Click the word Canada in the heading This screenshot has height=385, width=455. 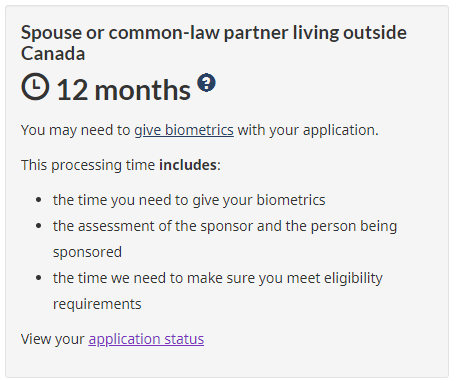pos(53,54)
